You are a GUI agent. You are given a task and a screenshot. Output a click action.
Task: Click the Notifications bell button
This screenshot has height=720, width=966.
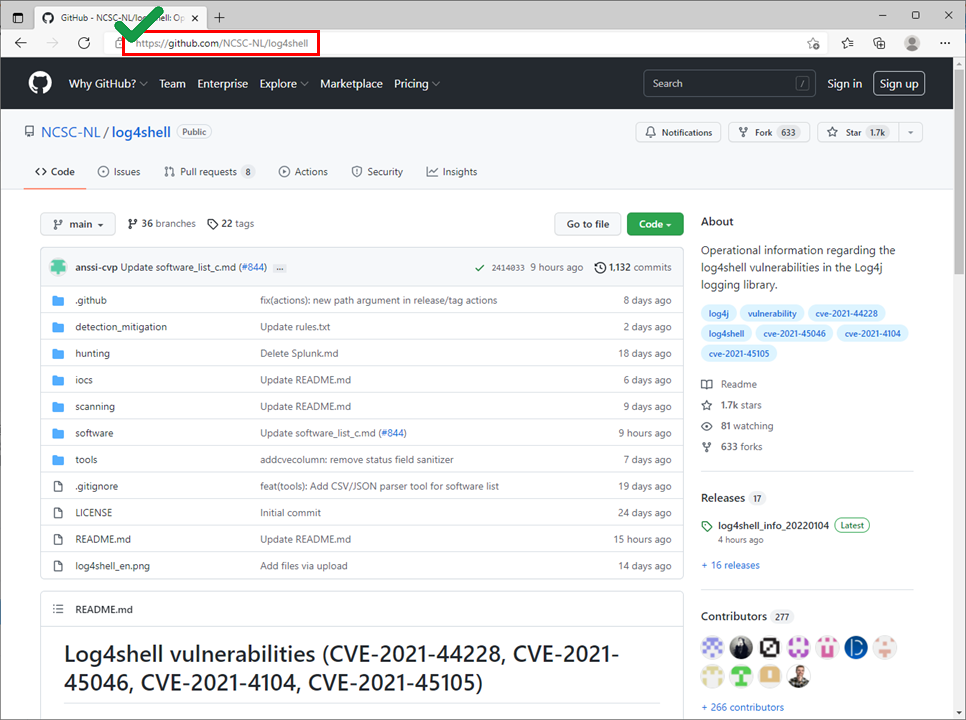click(678, 132)
